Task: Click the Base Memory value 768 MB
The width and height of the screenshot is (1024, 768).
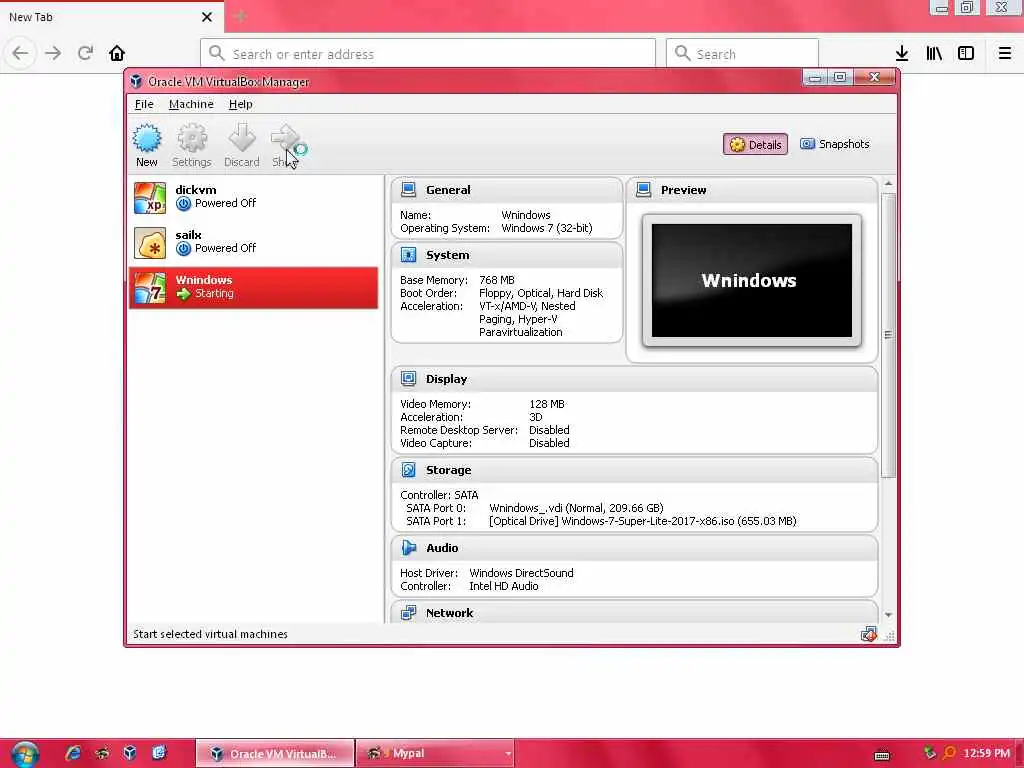Action: 496,280
